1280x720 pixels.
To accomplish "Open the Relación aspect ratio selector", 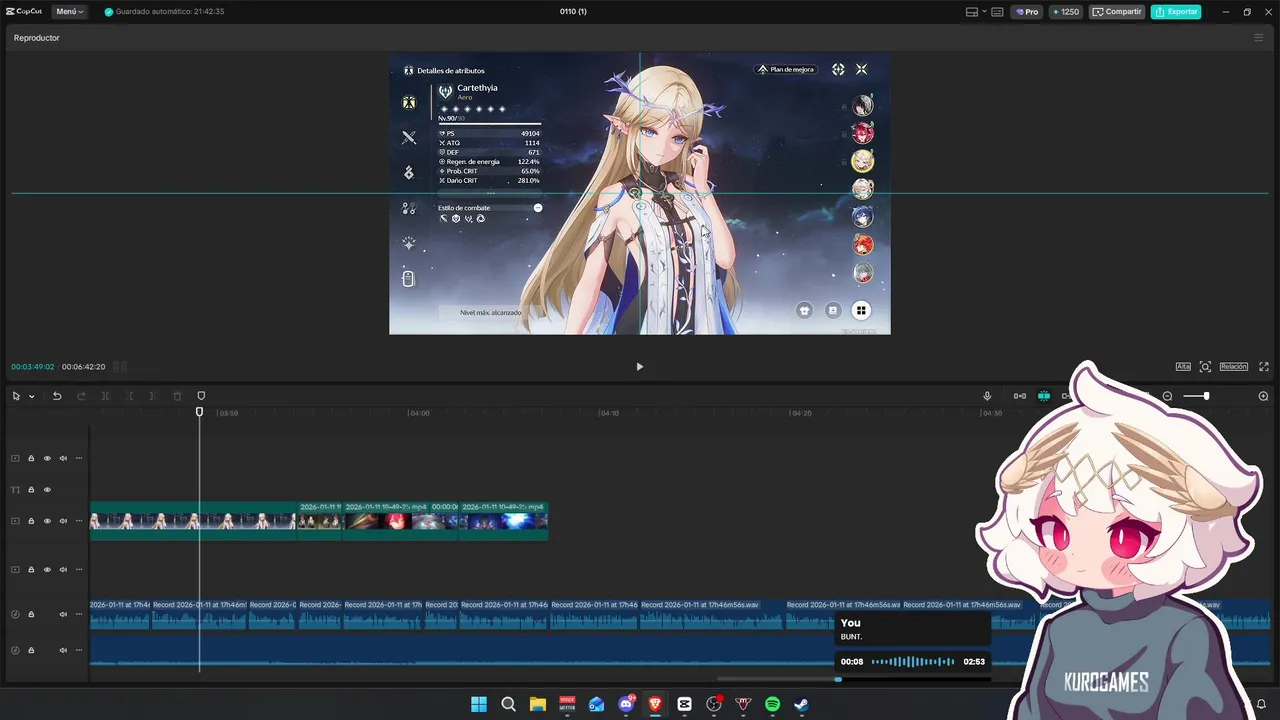I will 1234,367.
